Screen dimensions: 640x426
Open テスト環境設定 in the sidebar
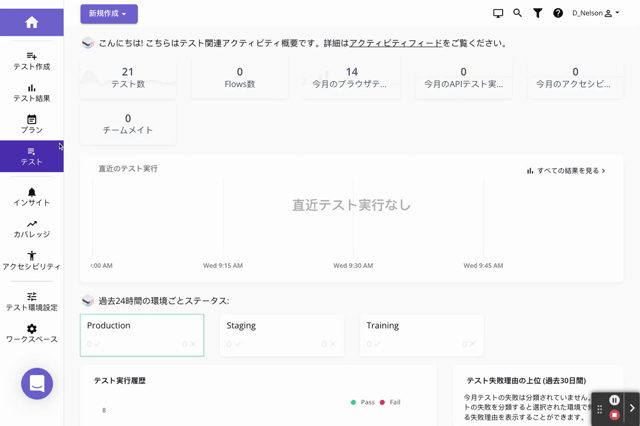pos(31,302)
